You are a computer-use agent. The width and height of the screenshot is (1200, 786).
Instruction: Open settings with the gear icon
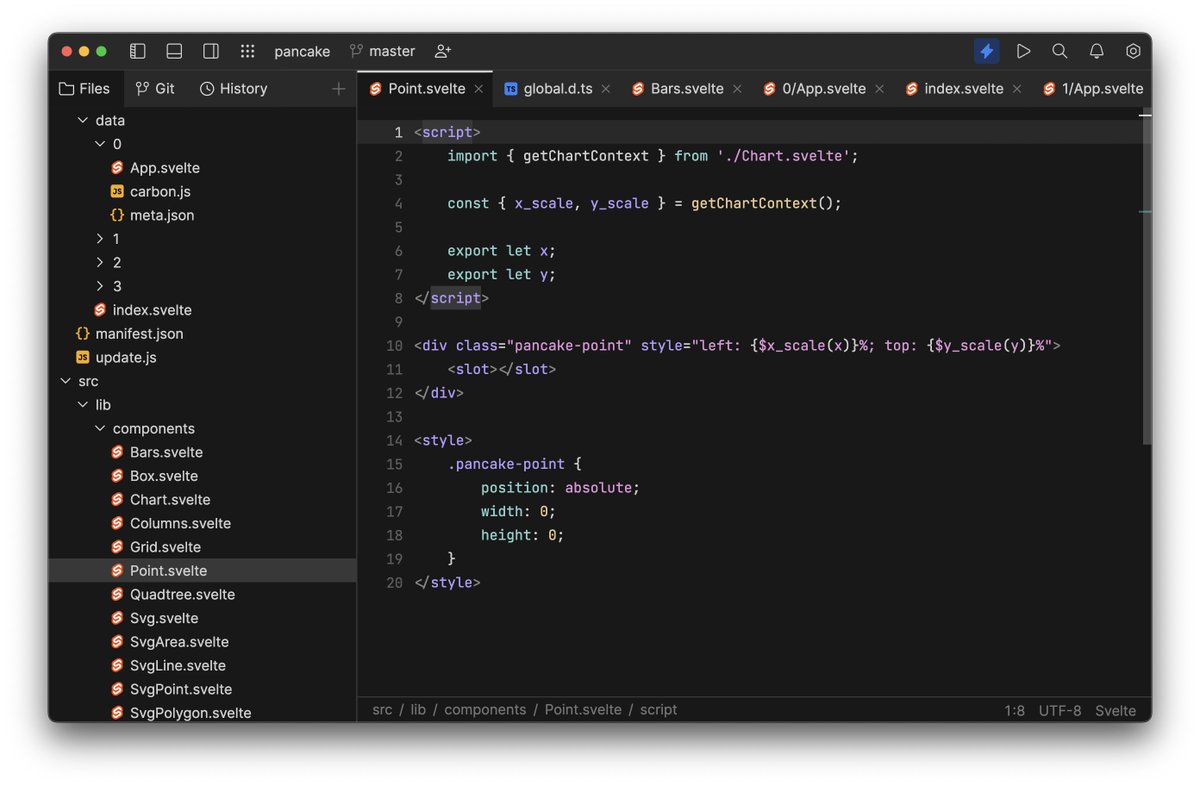[1132, 50]
